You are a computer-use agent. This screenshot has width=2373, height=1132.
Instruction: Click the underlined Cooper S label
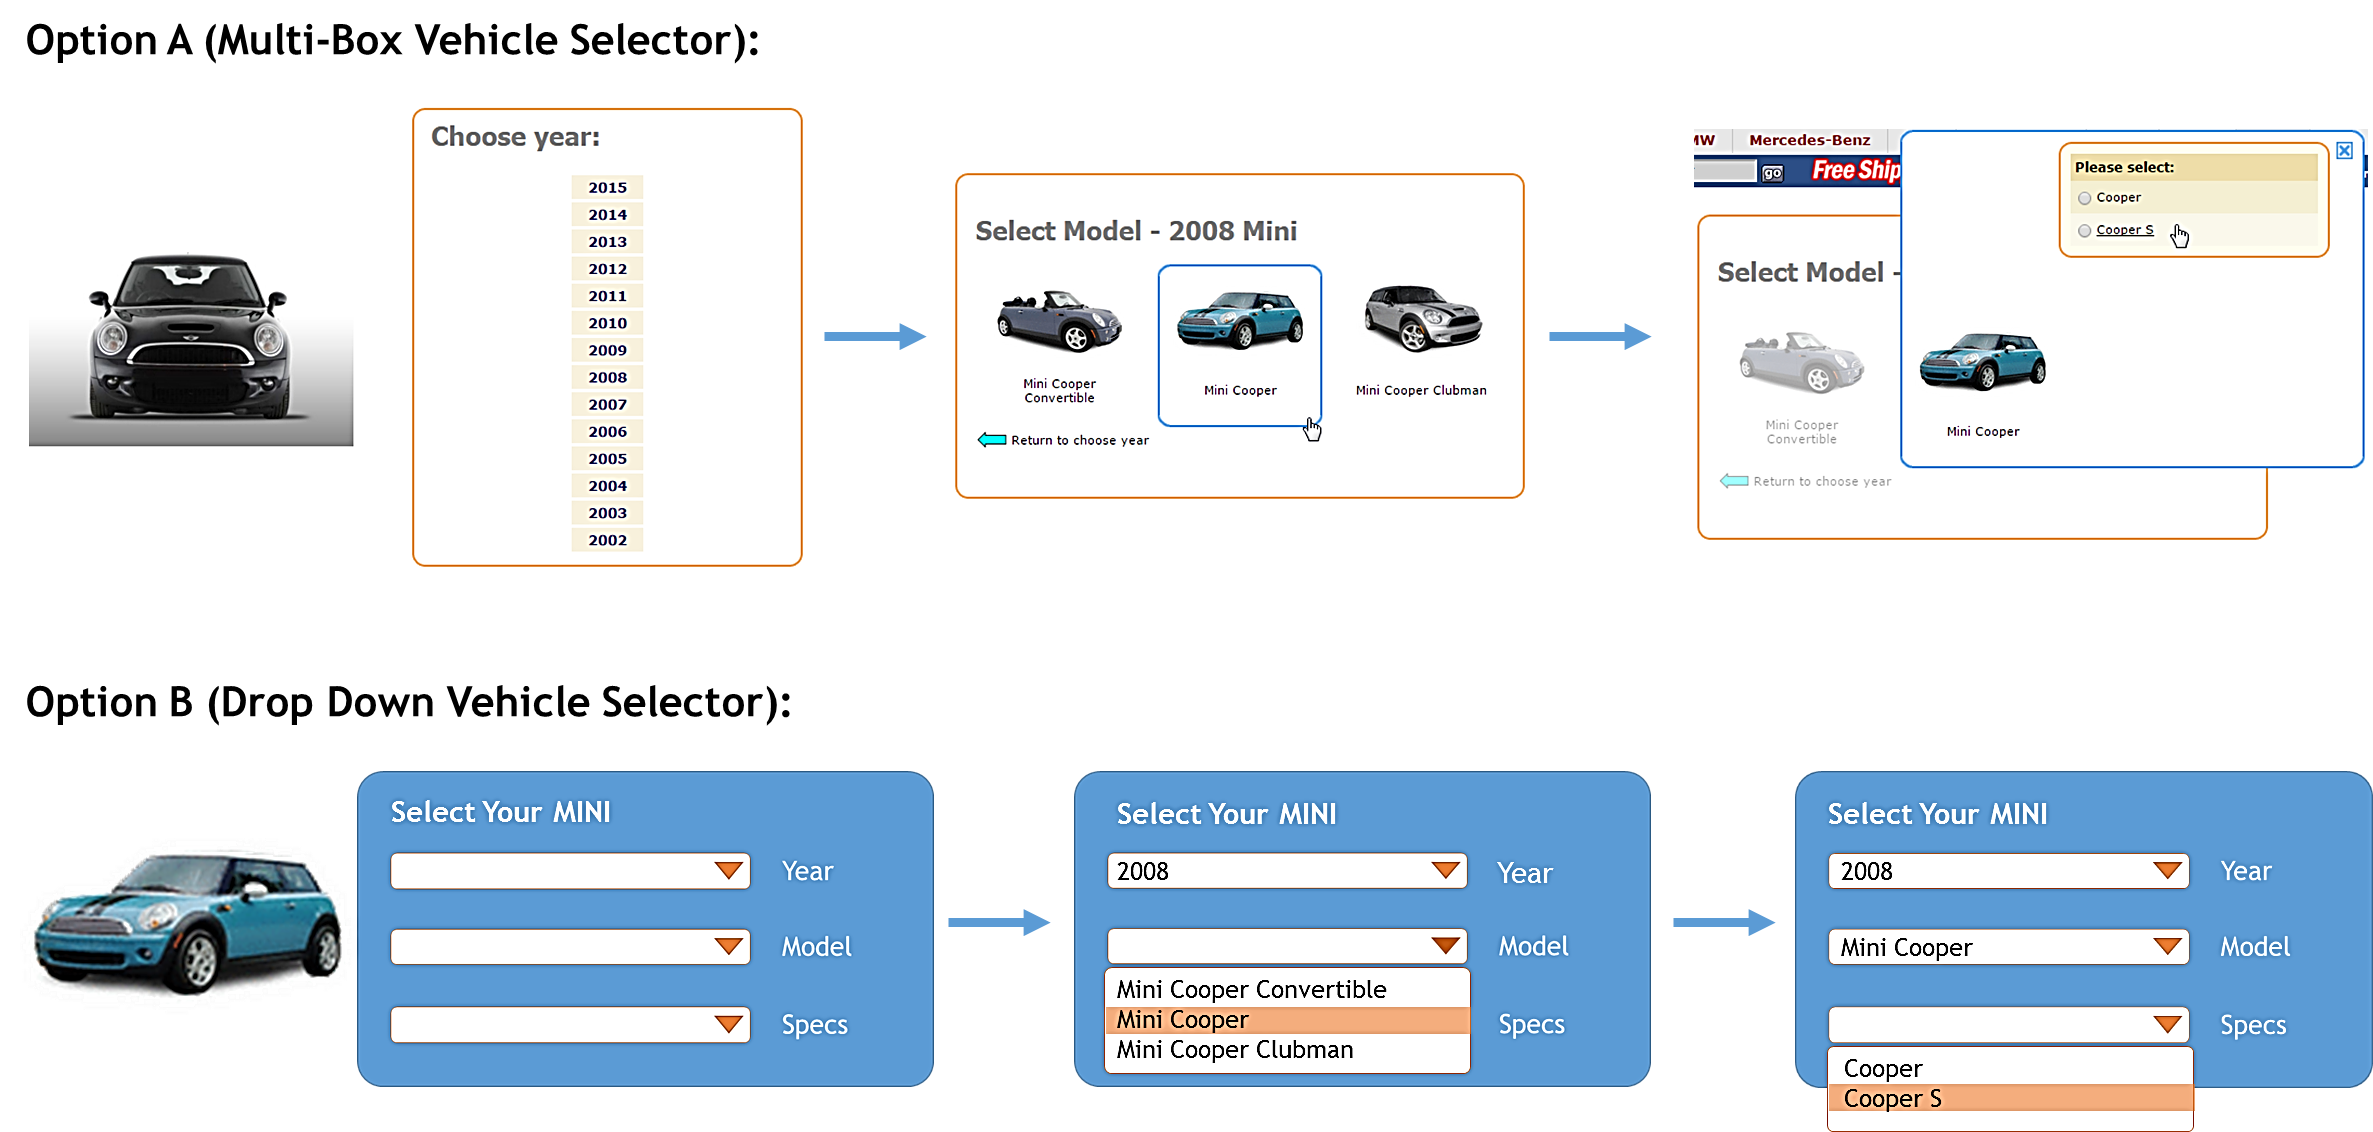pos(2124,230)
